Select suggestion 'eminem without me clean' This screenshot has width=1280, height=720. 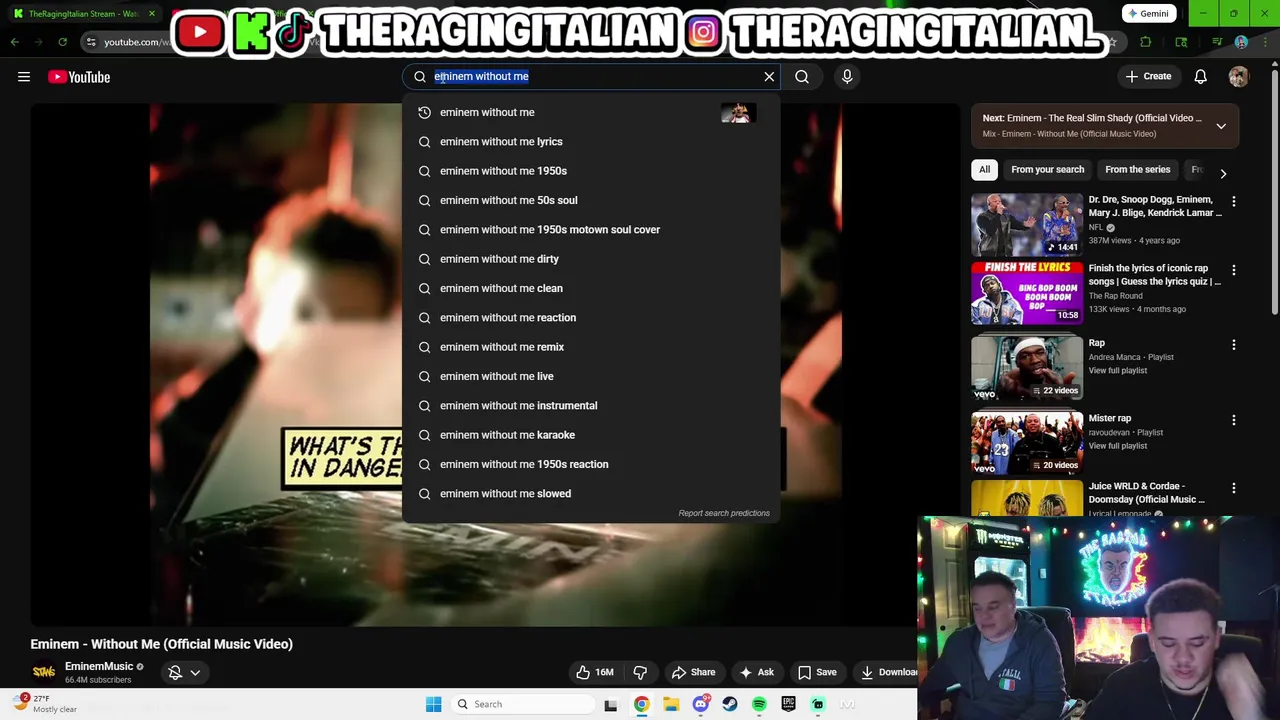591,288
